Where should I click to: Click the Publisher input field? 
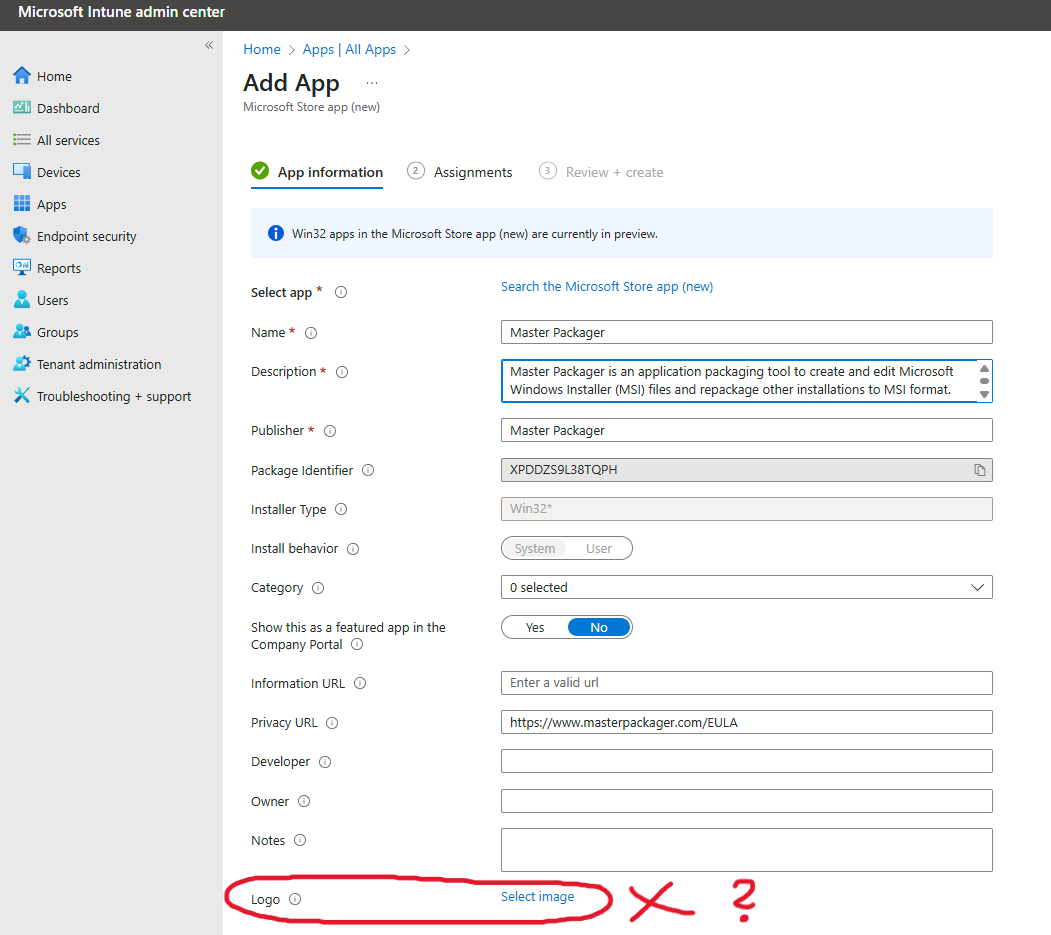[x=746, y=430]
